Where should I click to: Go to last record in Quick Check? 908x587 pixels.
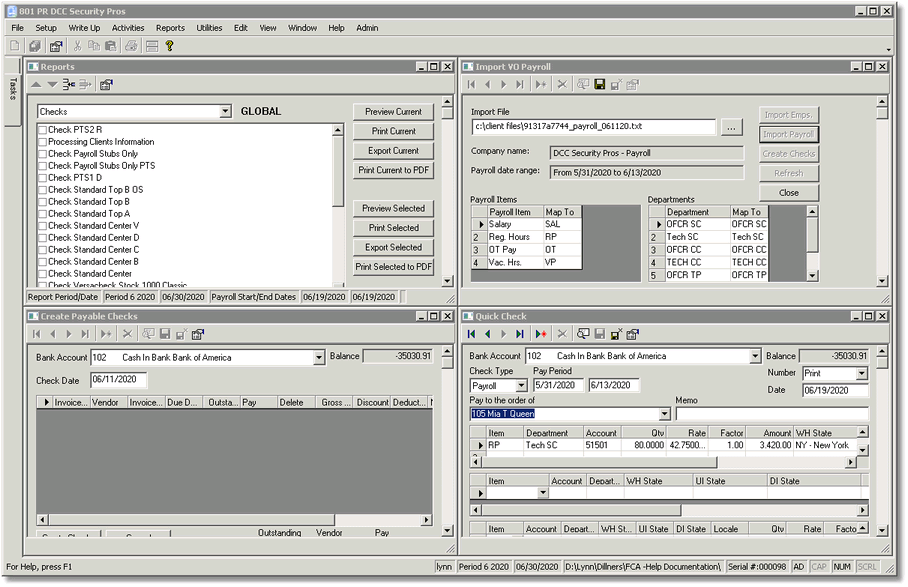[x=520, y=334]
